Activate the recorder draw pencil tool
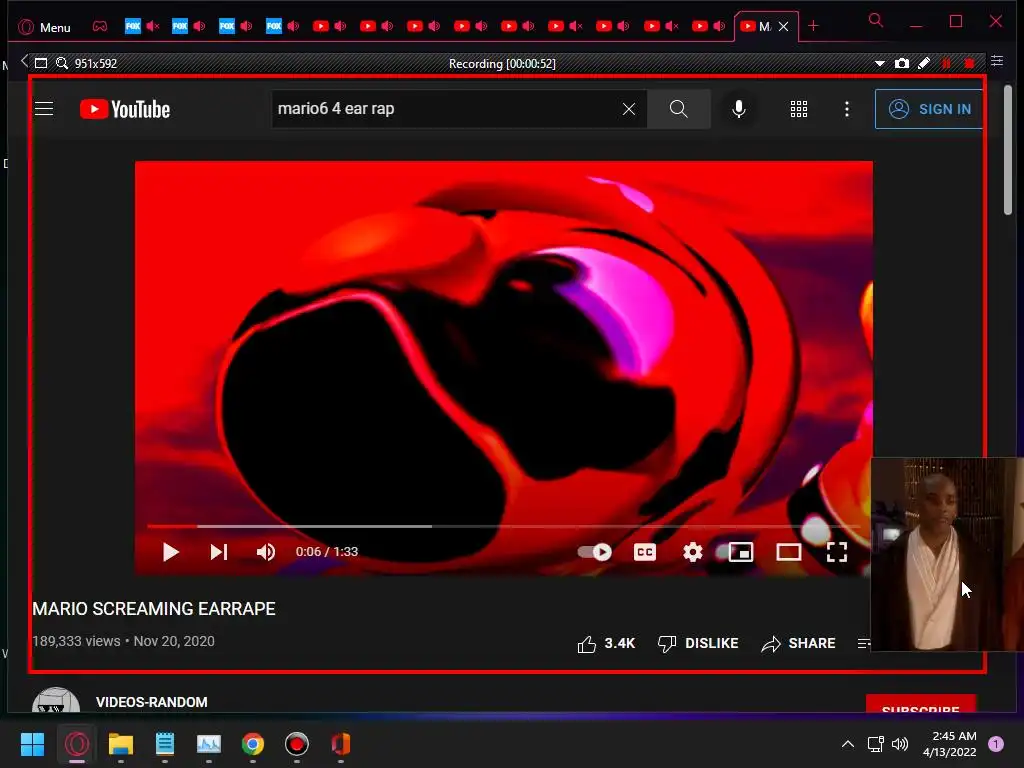The width and height of the screenshot is (1024, 768). coord(924,63)
